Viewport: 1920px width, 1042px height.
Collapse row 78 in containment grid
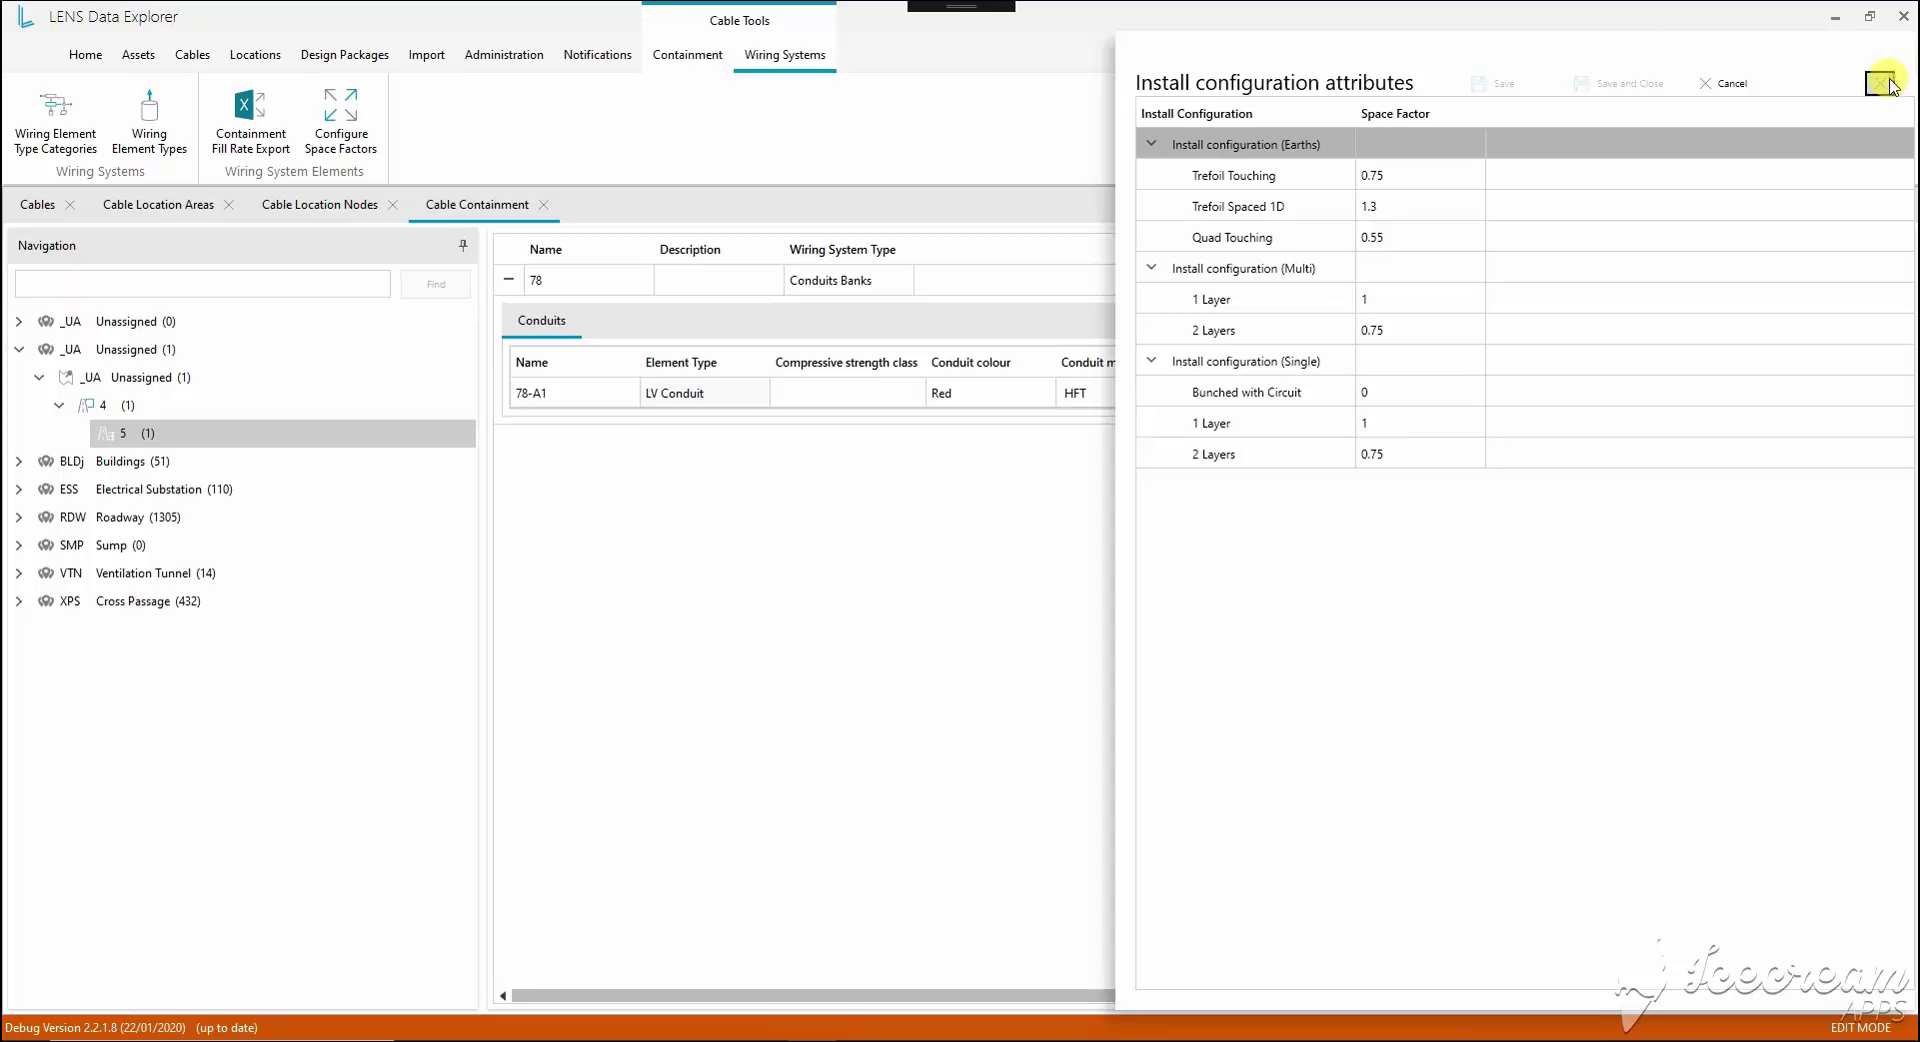tap(509, 280)
